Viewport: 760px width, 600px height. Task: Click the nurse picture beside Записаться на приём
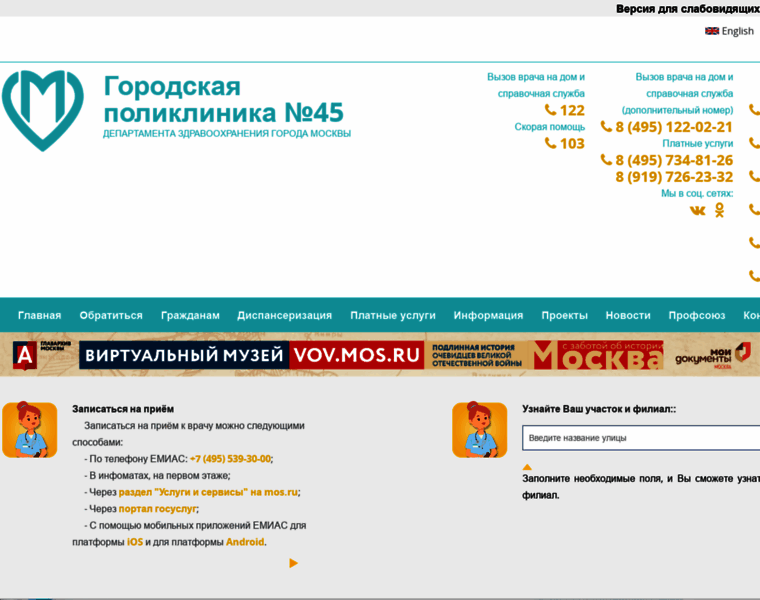30,429
